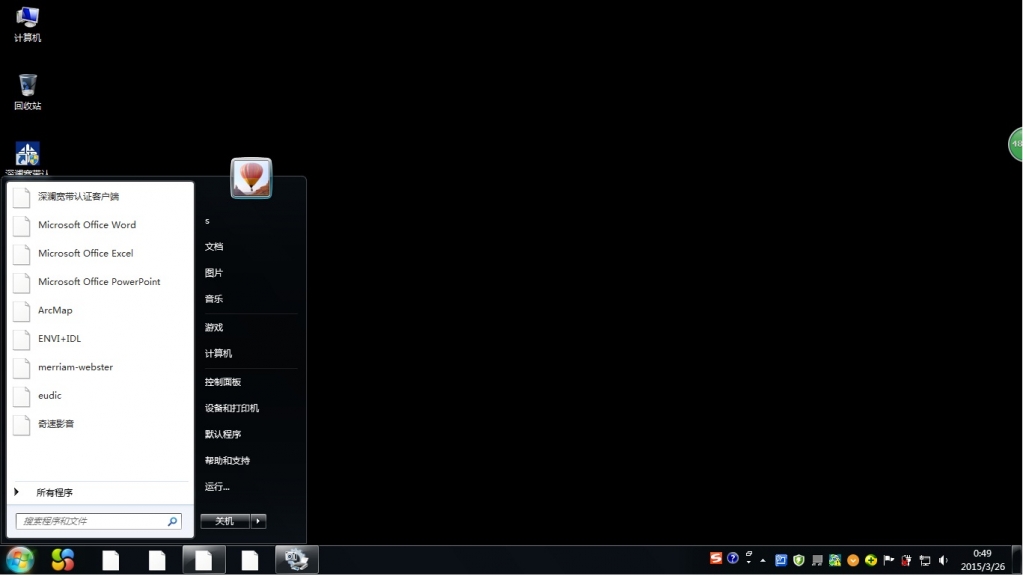
Task: Launch Microsoft Office Word from Start menu
Action: [x=87, y=225]
